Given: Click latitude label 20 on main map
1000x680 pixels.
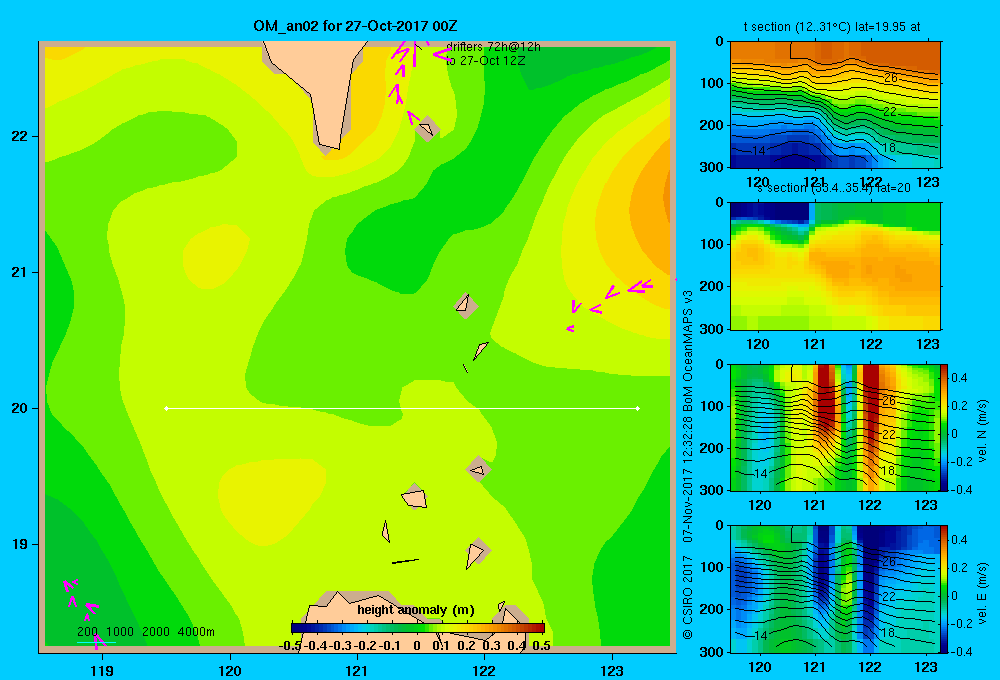Looking at the screenshot, I should coord(20,408).
